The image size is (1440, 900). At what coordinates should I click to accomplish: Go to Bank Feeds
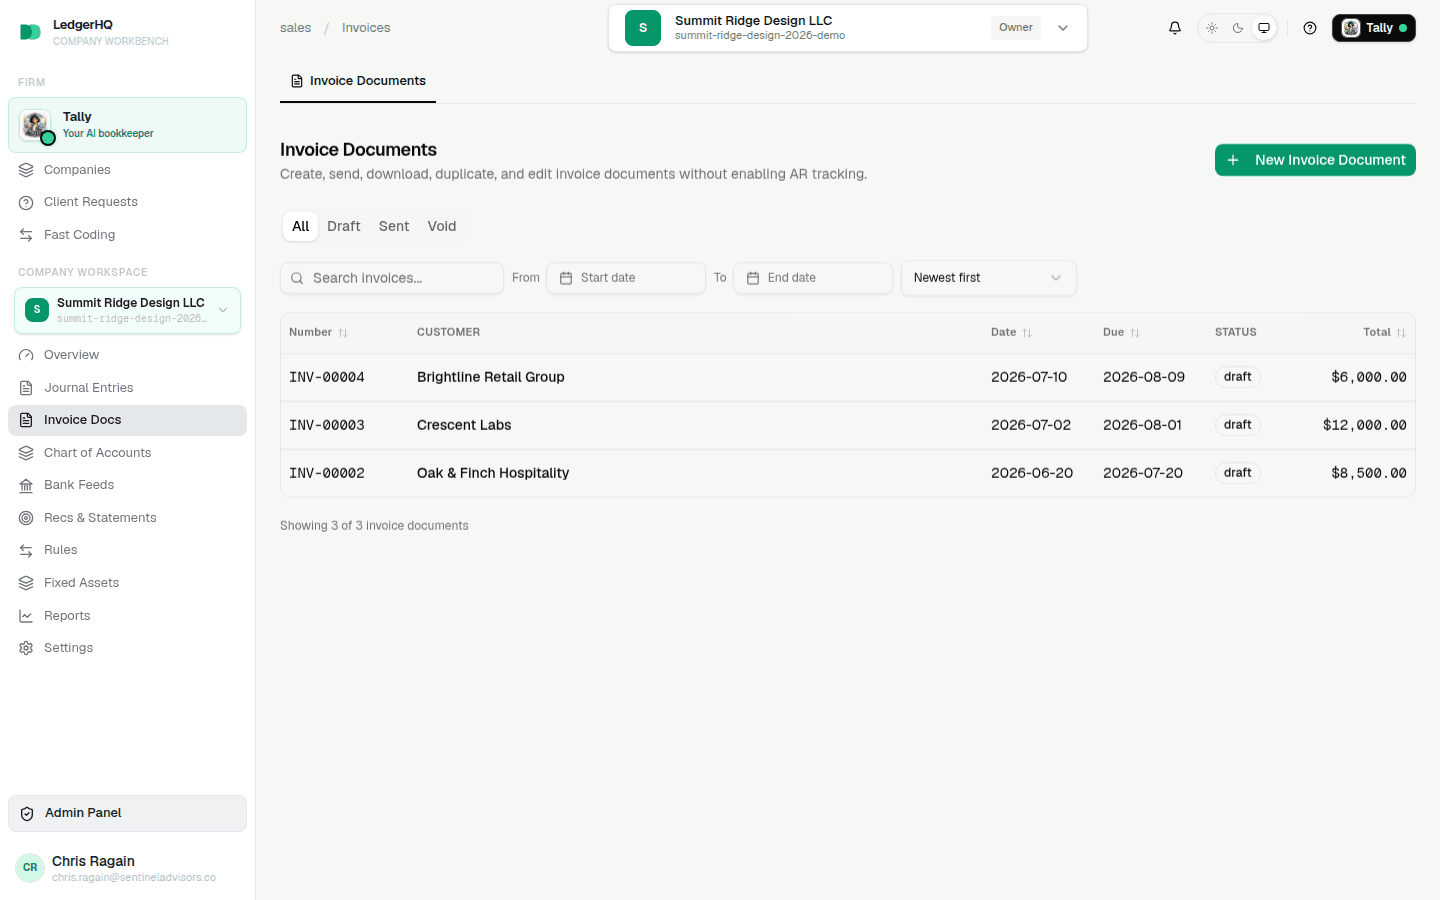(127, 485)
